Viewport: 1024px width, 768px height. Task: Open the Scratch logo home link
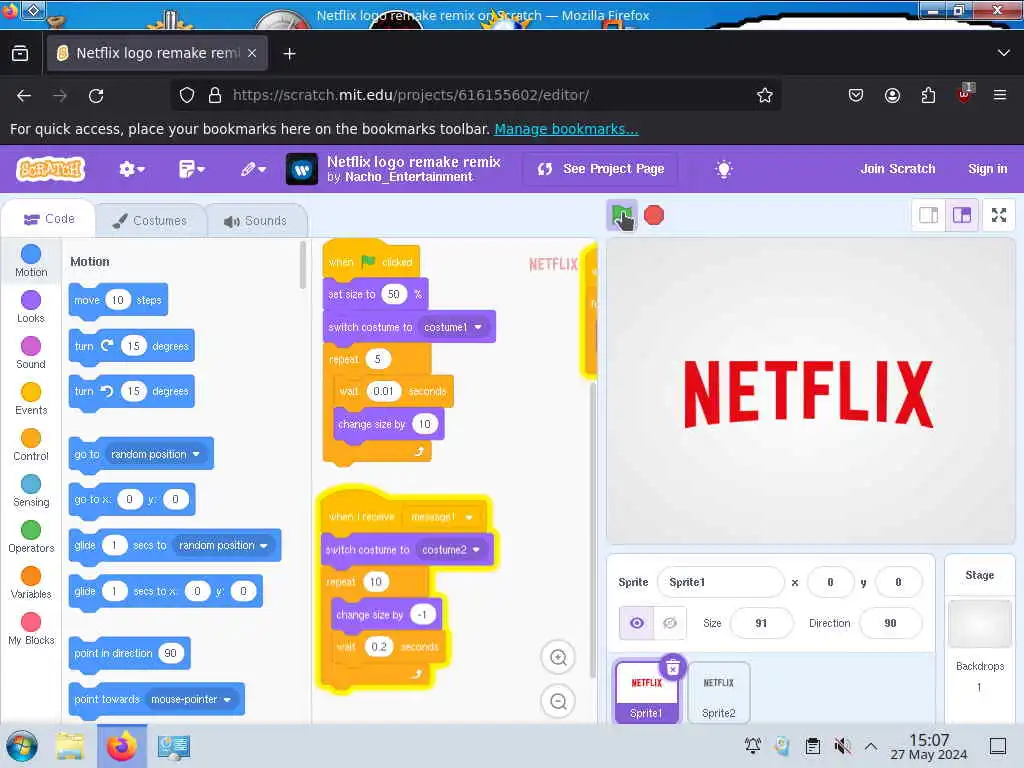click(51, 169)
